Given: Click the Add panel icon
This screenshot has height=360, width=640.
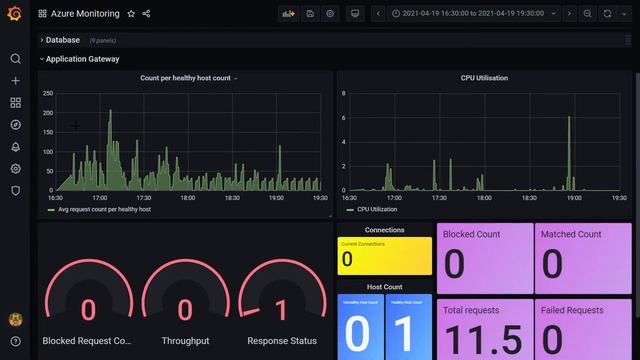Looking at the screenshot, I should 289,13.
